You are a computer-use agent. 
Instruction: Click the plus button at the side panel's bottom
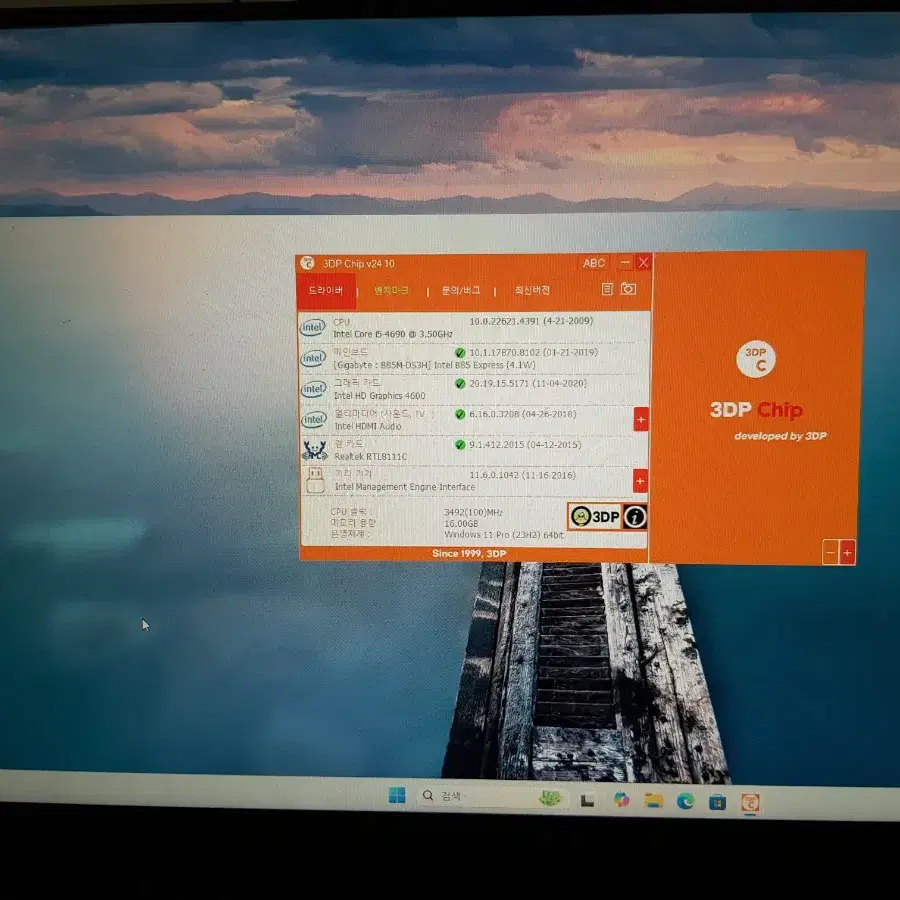[x=847, y=553]
